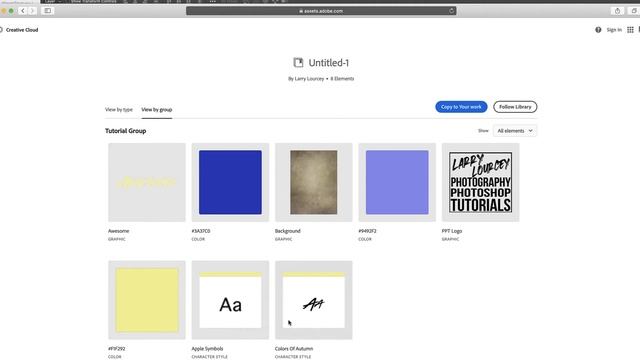Click the PPT Logo element name

coord(452,231)
